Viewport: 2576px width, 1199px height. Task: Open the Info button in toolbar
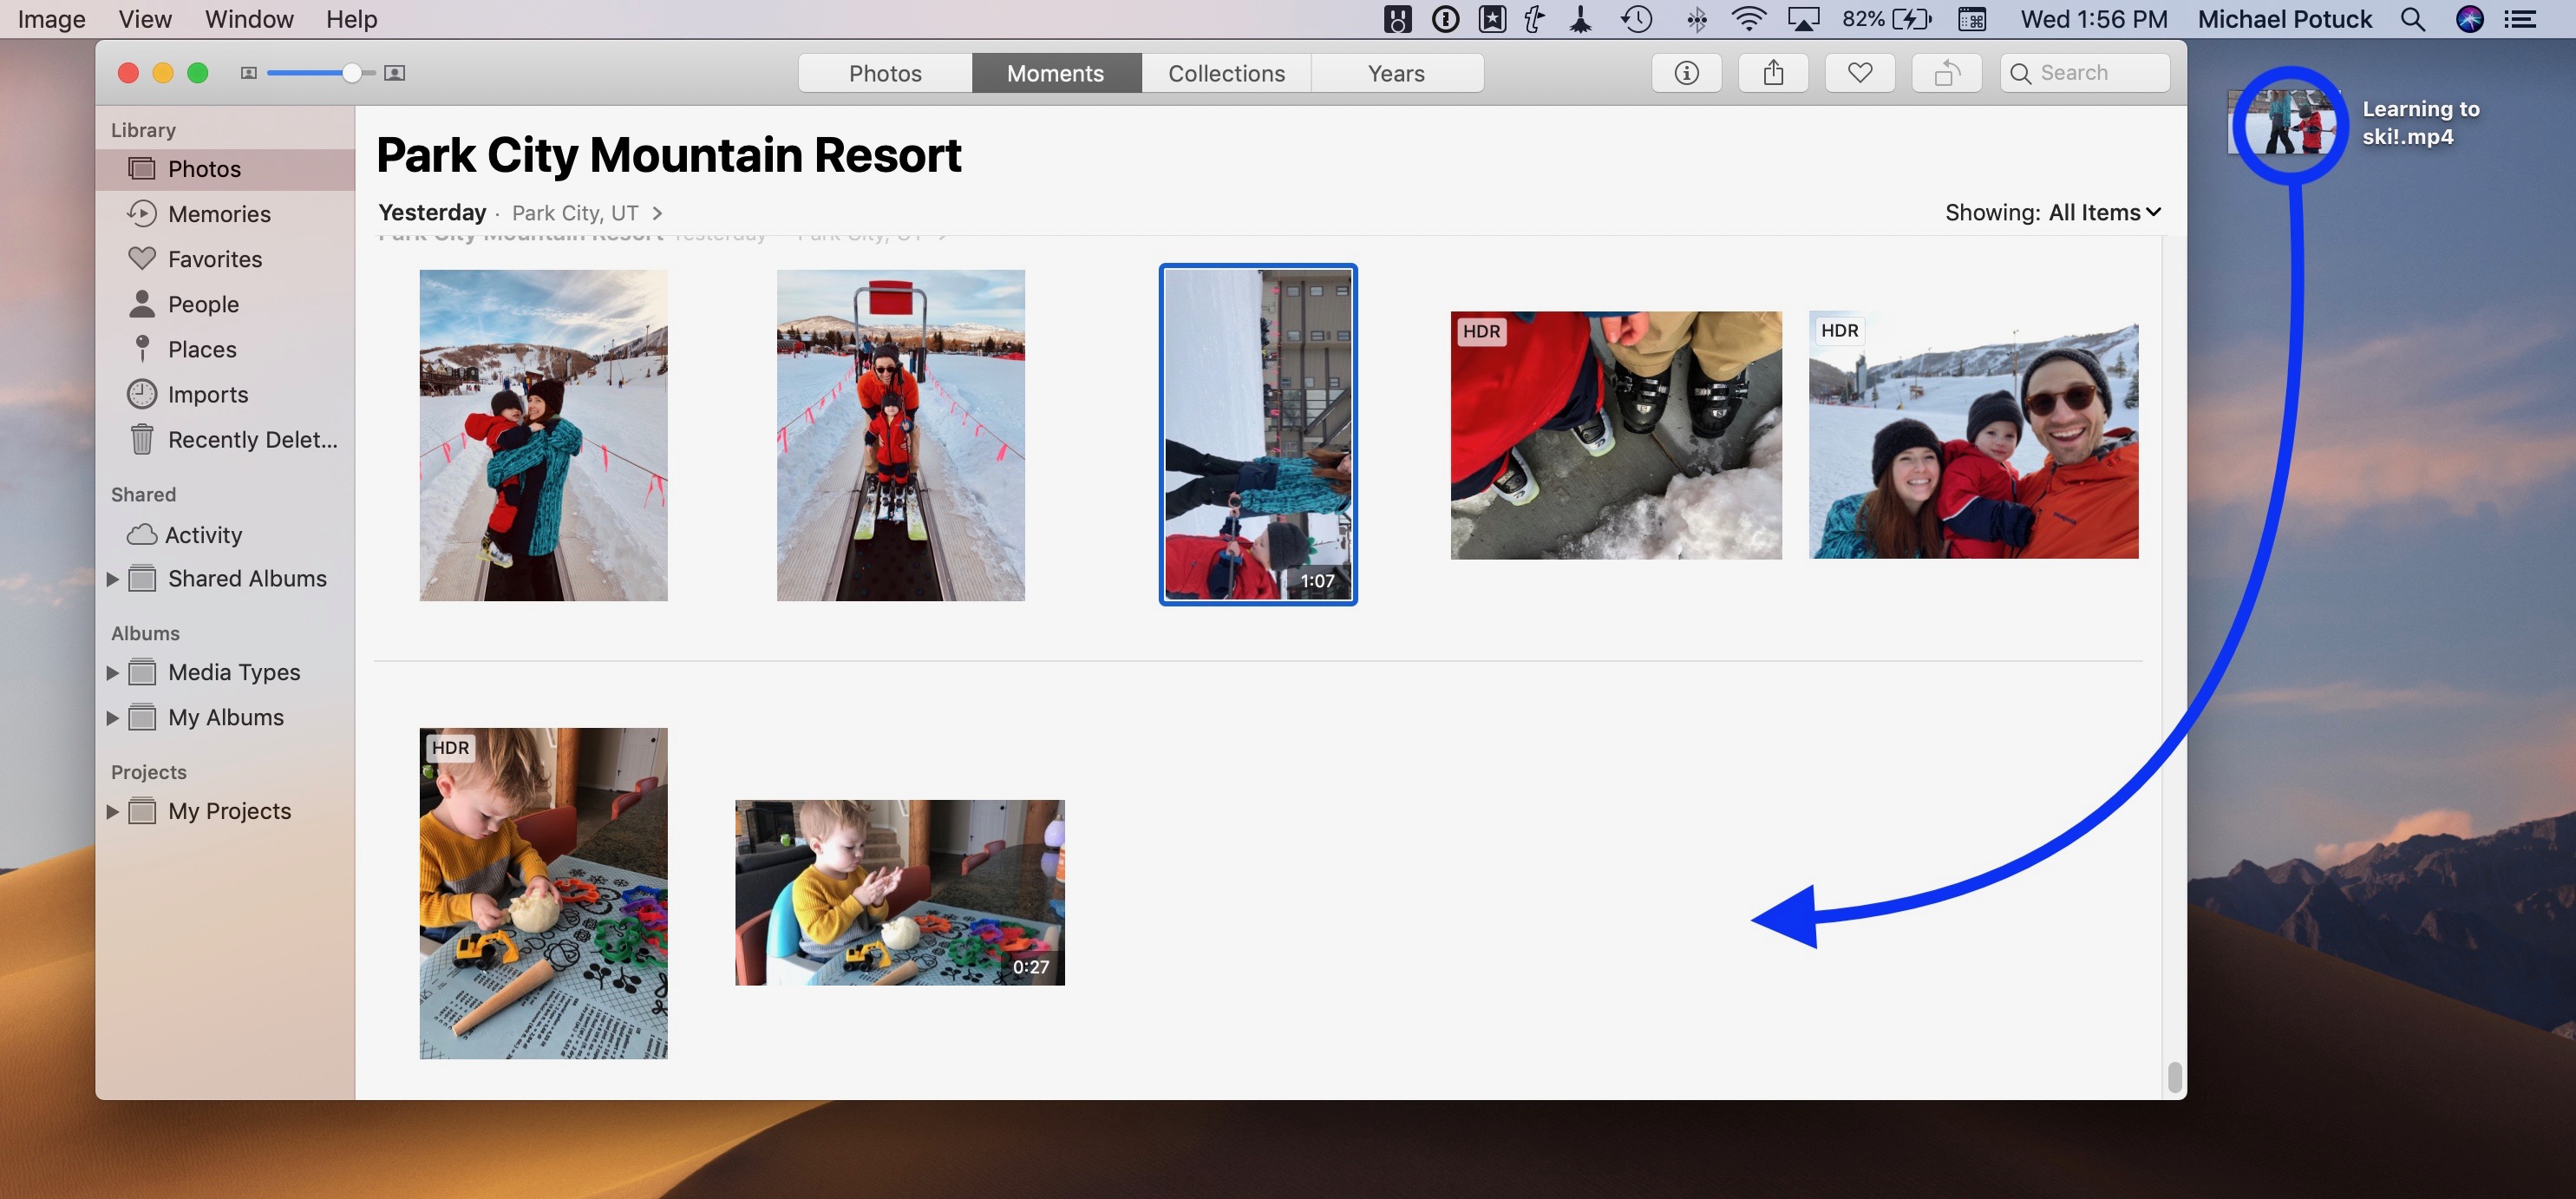1686,73
